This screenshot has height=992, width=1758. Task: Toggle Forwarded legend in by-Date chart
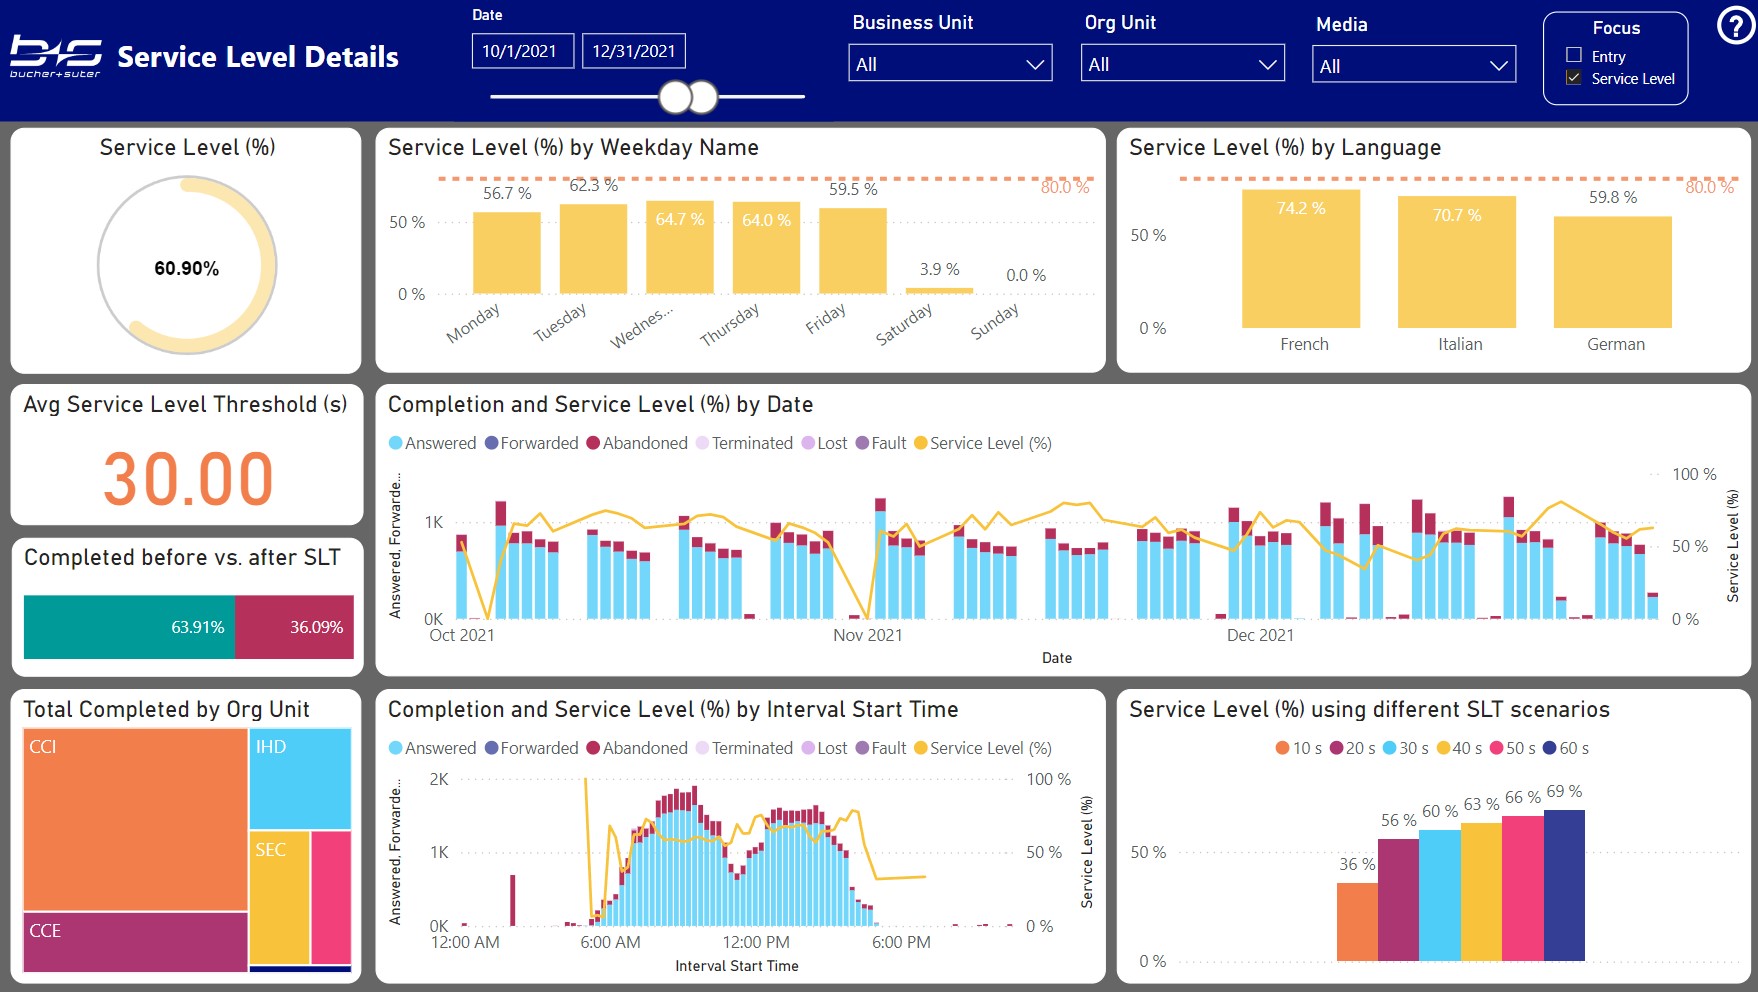(x=531, y=443)
